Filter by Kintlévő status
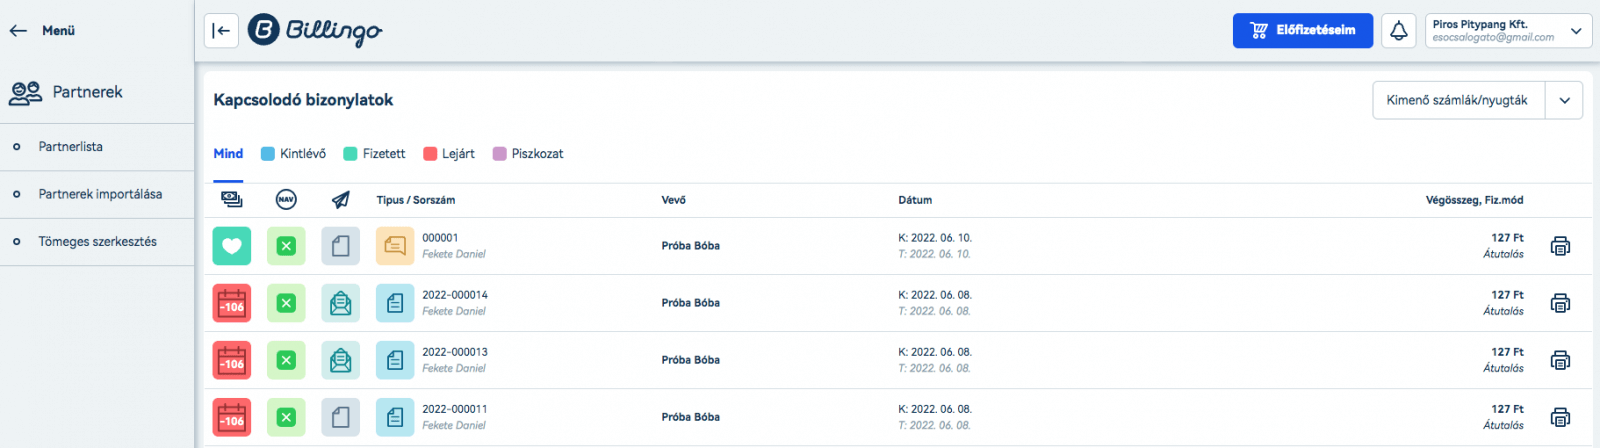1600x448 pixels. pyautogui.click(x=293, y=154)
